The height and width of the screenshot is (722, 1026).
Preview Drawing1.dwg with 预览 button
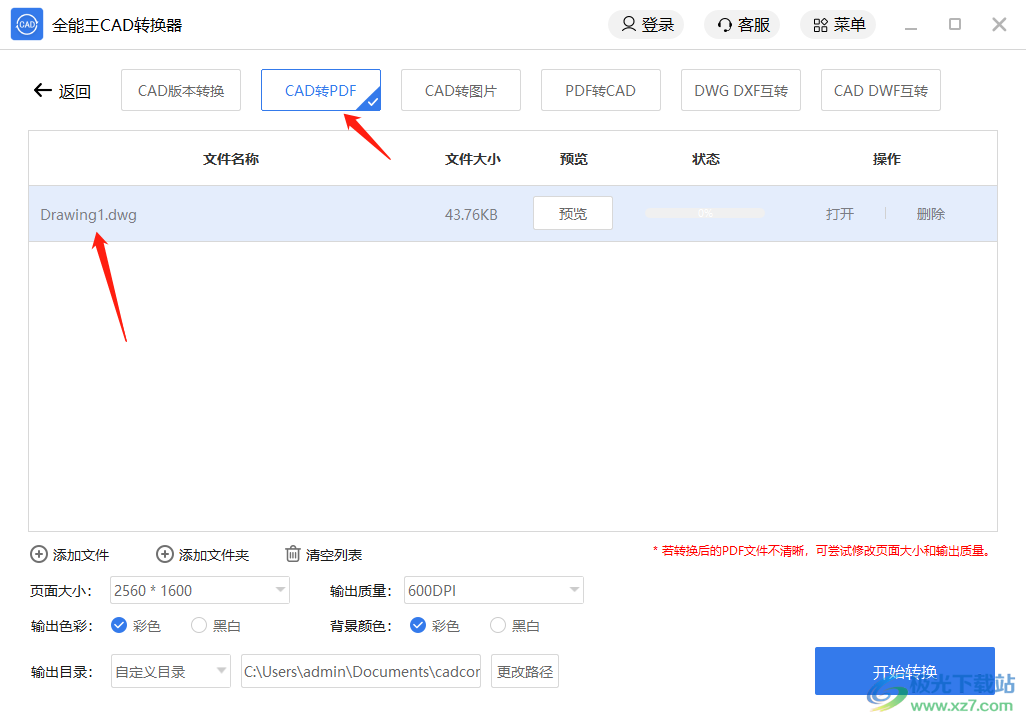(573, 213)
